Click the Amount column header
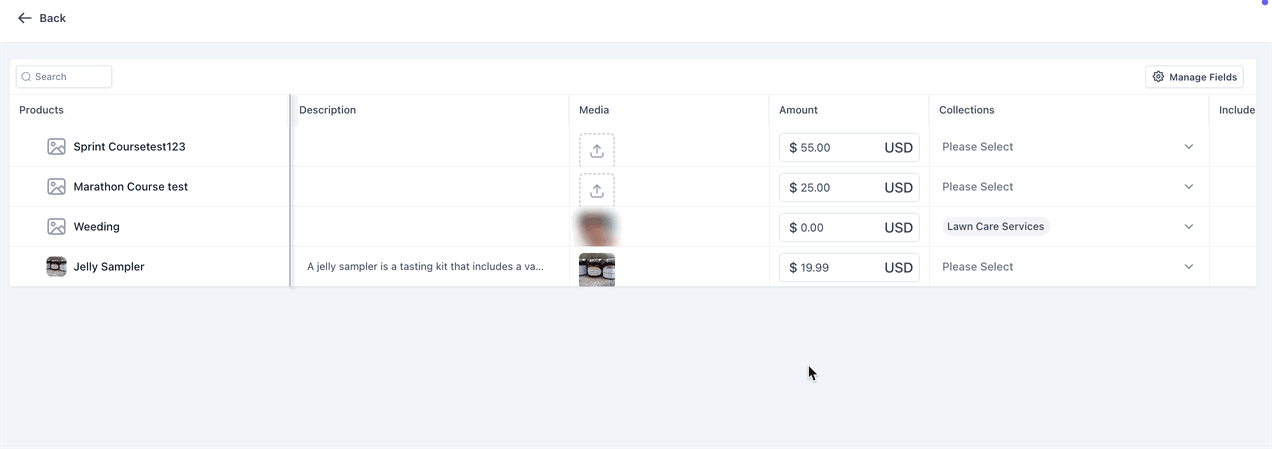 (798, 110)
